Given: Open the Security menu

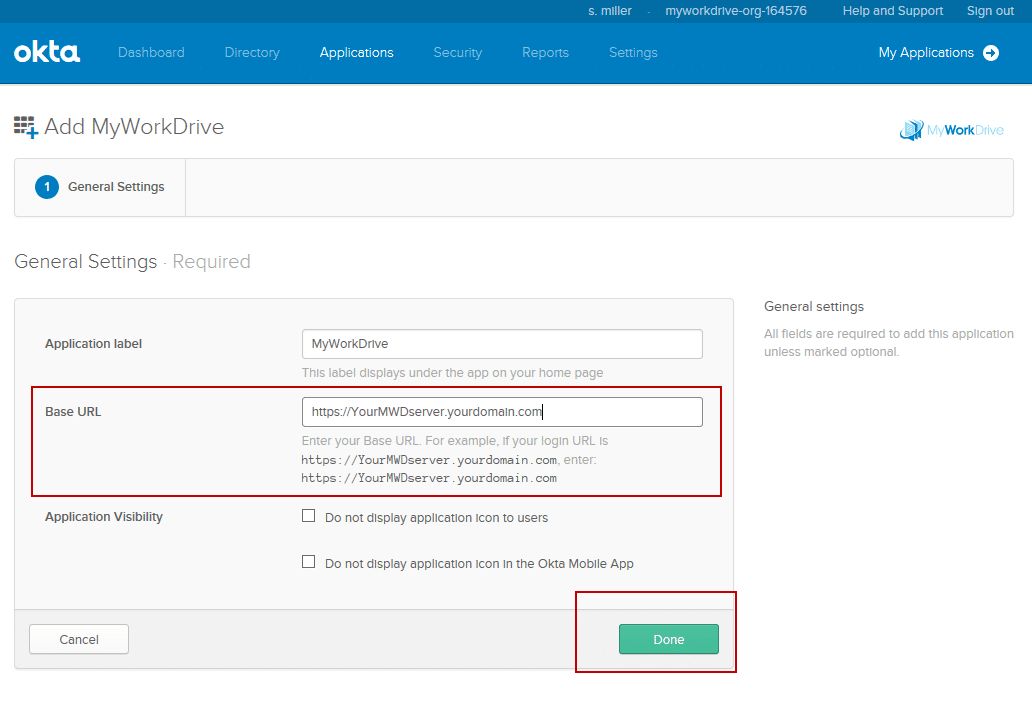Looking at the screenshot, I should (457, 53).
